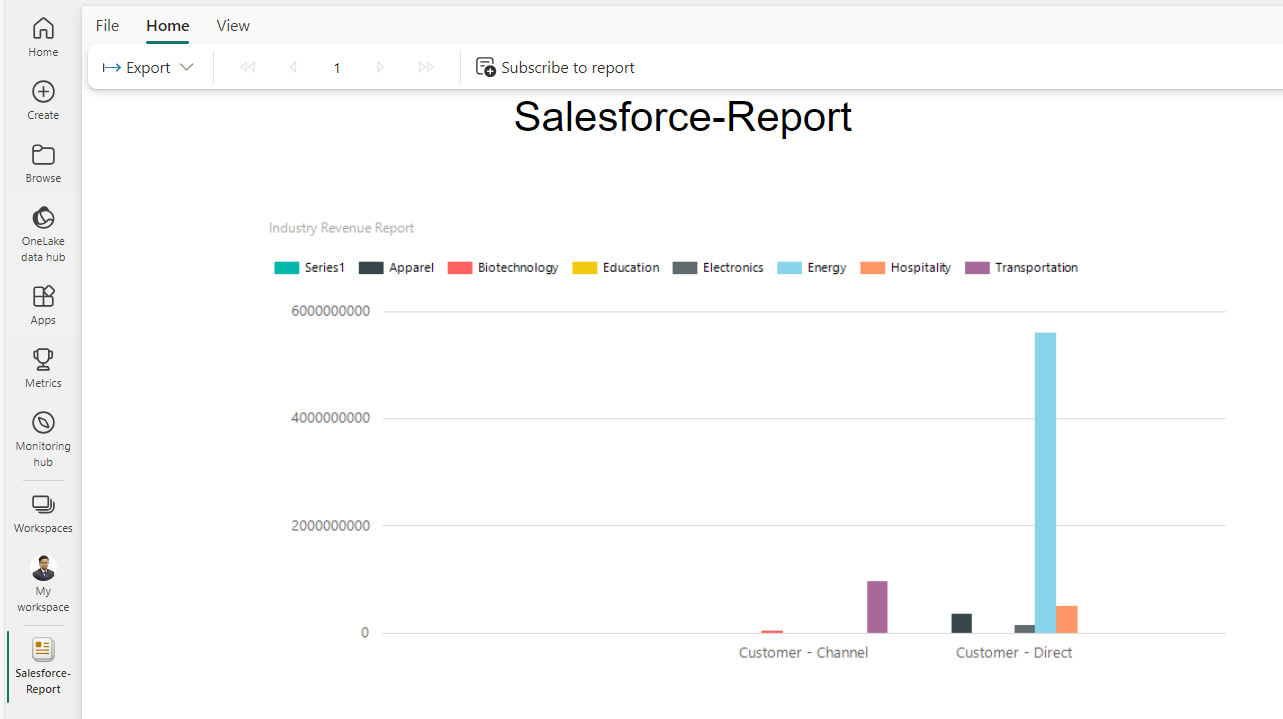Go to the next report page
Screen dimensions: 1283x719
(380, 68)
